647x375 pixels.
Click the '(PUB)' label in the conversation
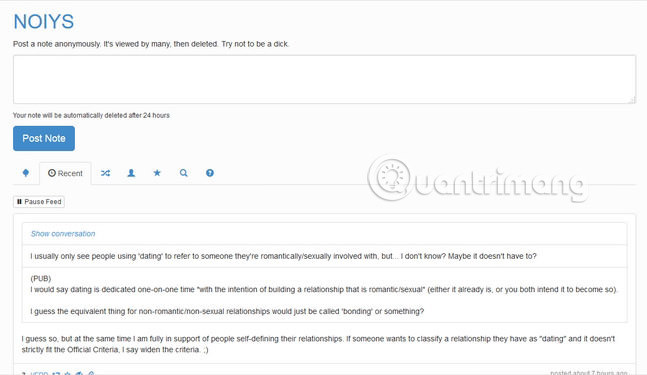click(x=40, y=278)
